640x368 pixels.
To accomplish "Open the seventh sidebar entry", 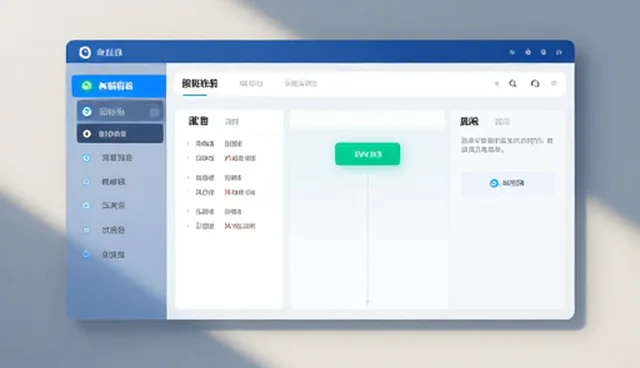I will (113, 230).
